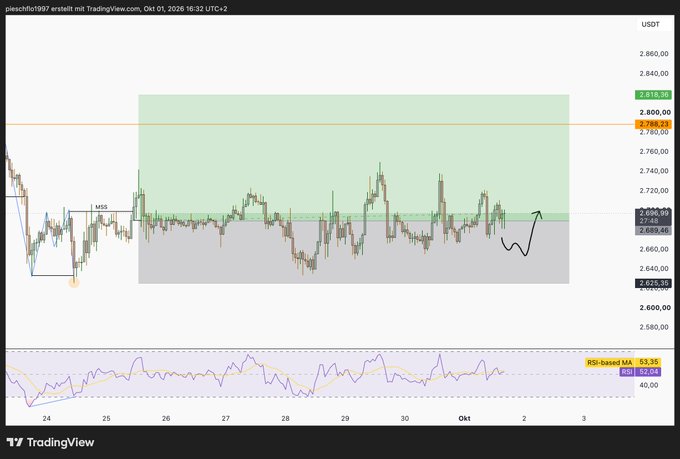Select the orange circle marker at swing low
This screenshot has height=459, width=680.
point(74,283)
